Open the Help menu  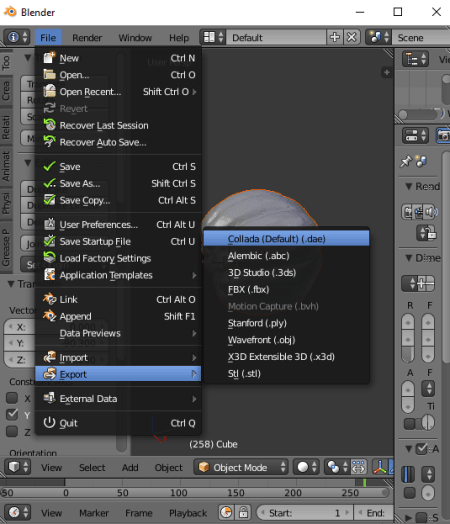click(x=179, y=37)
